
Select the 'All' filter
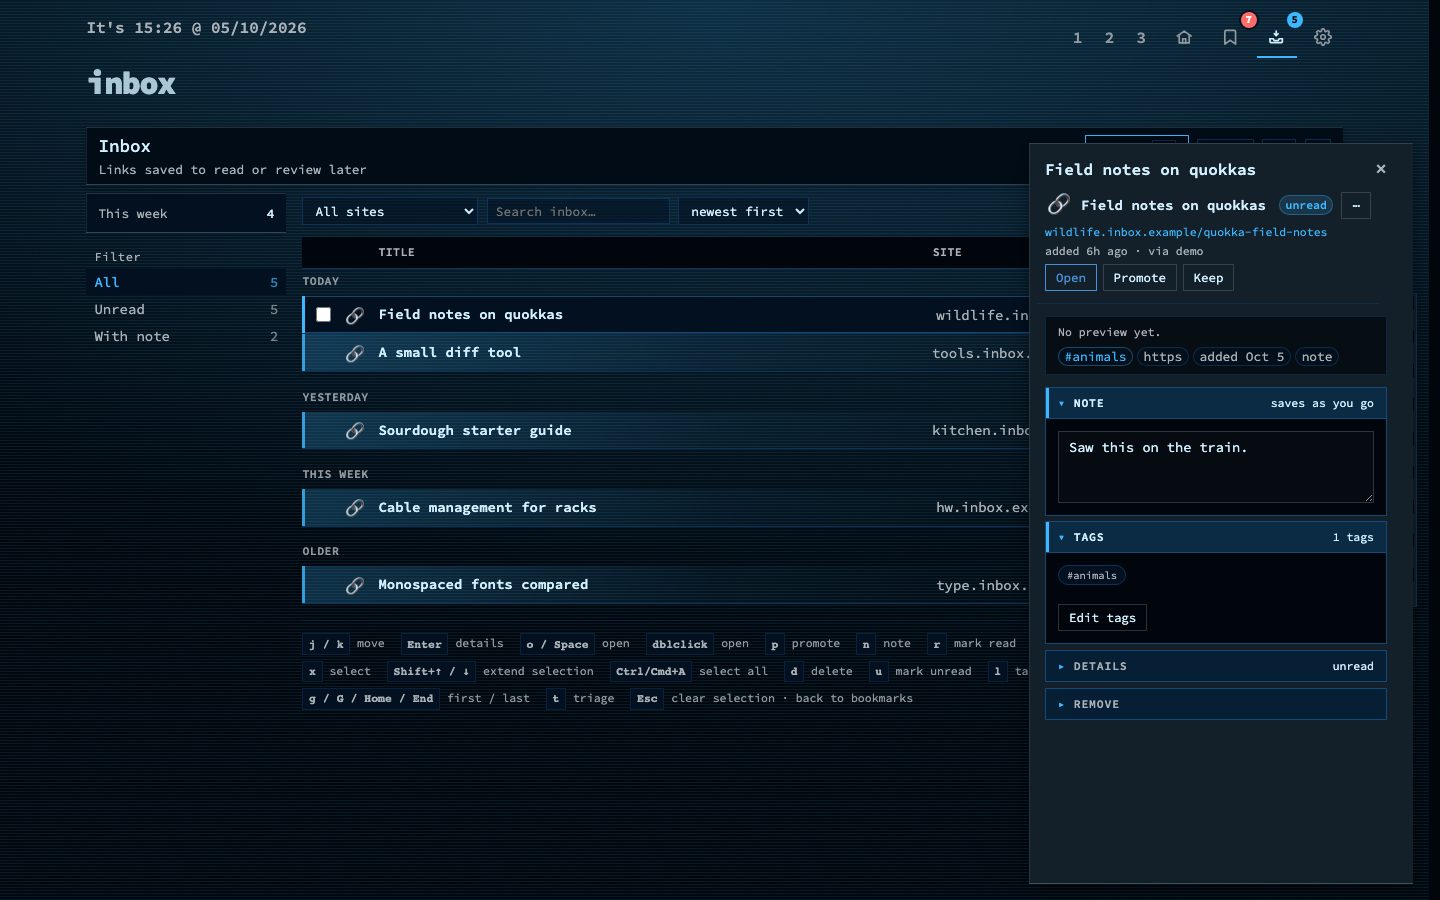(x=186, y=283)
